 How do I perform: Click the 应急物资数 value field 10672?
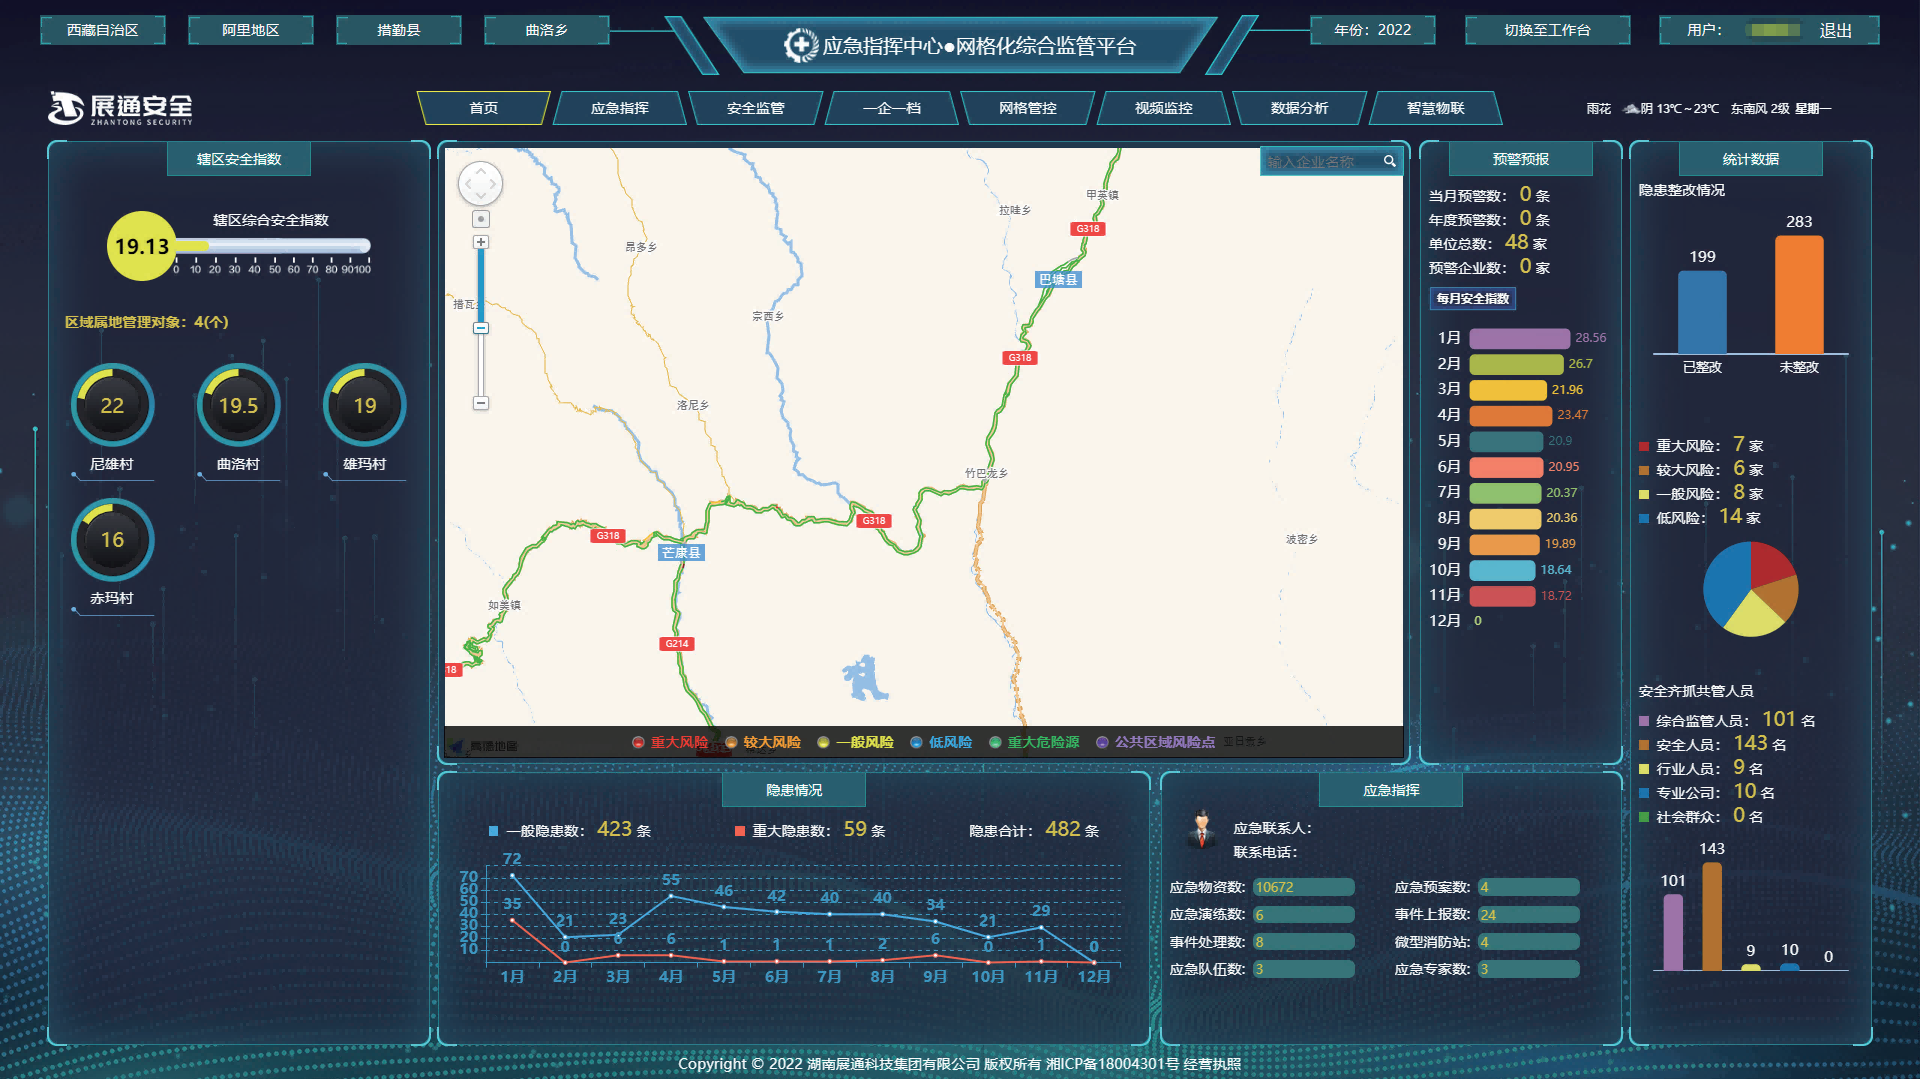1303,887
